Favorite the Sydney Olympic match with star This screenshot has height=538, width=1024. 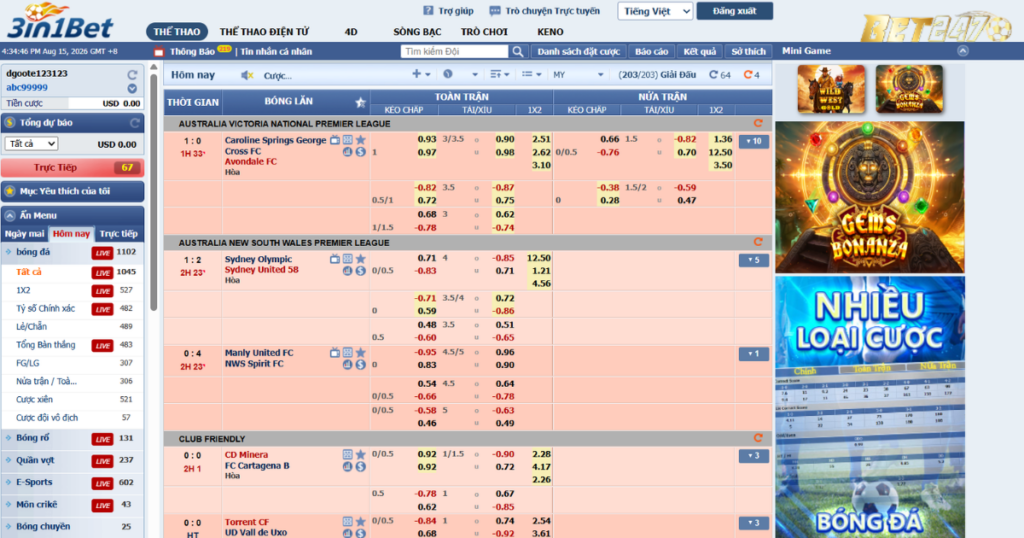pyautogui.click(x=360, y=259)
